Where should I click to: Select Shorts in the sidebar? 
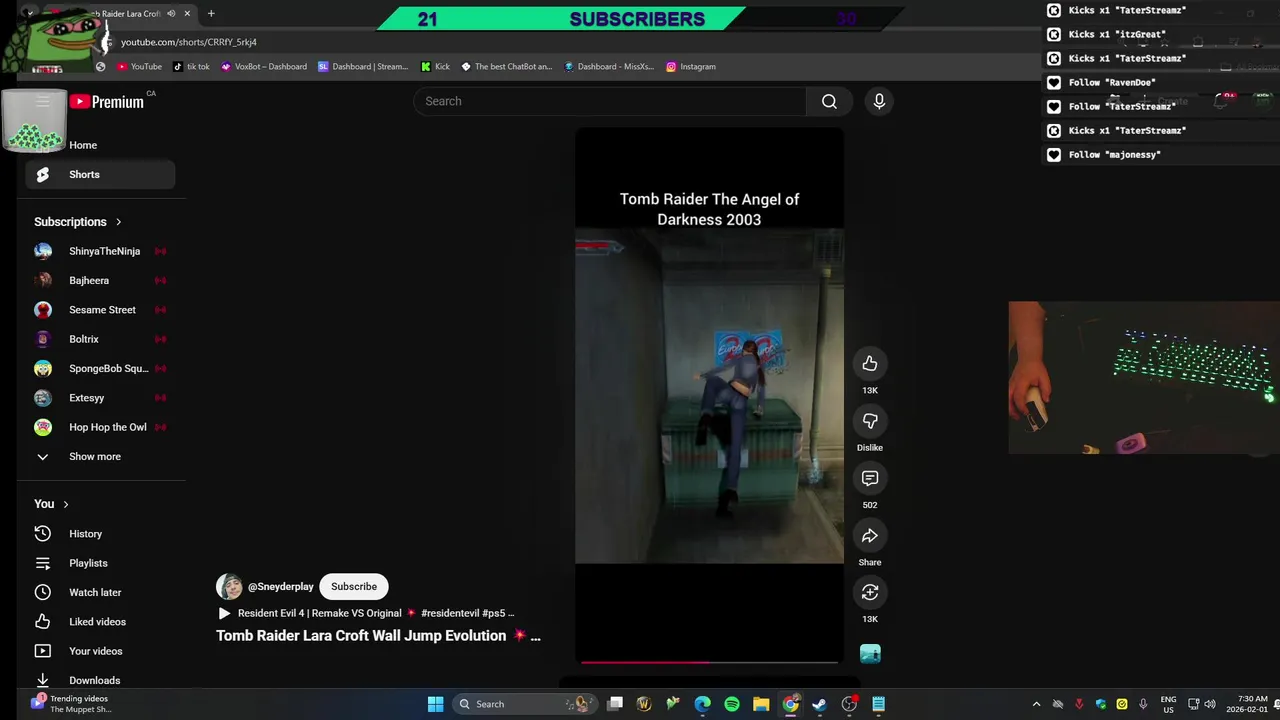[x=100, y=174]
